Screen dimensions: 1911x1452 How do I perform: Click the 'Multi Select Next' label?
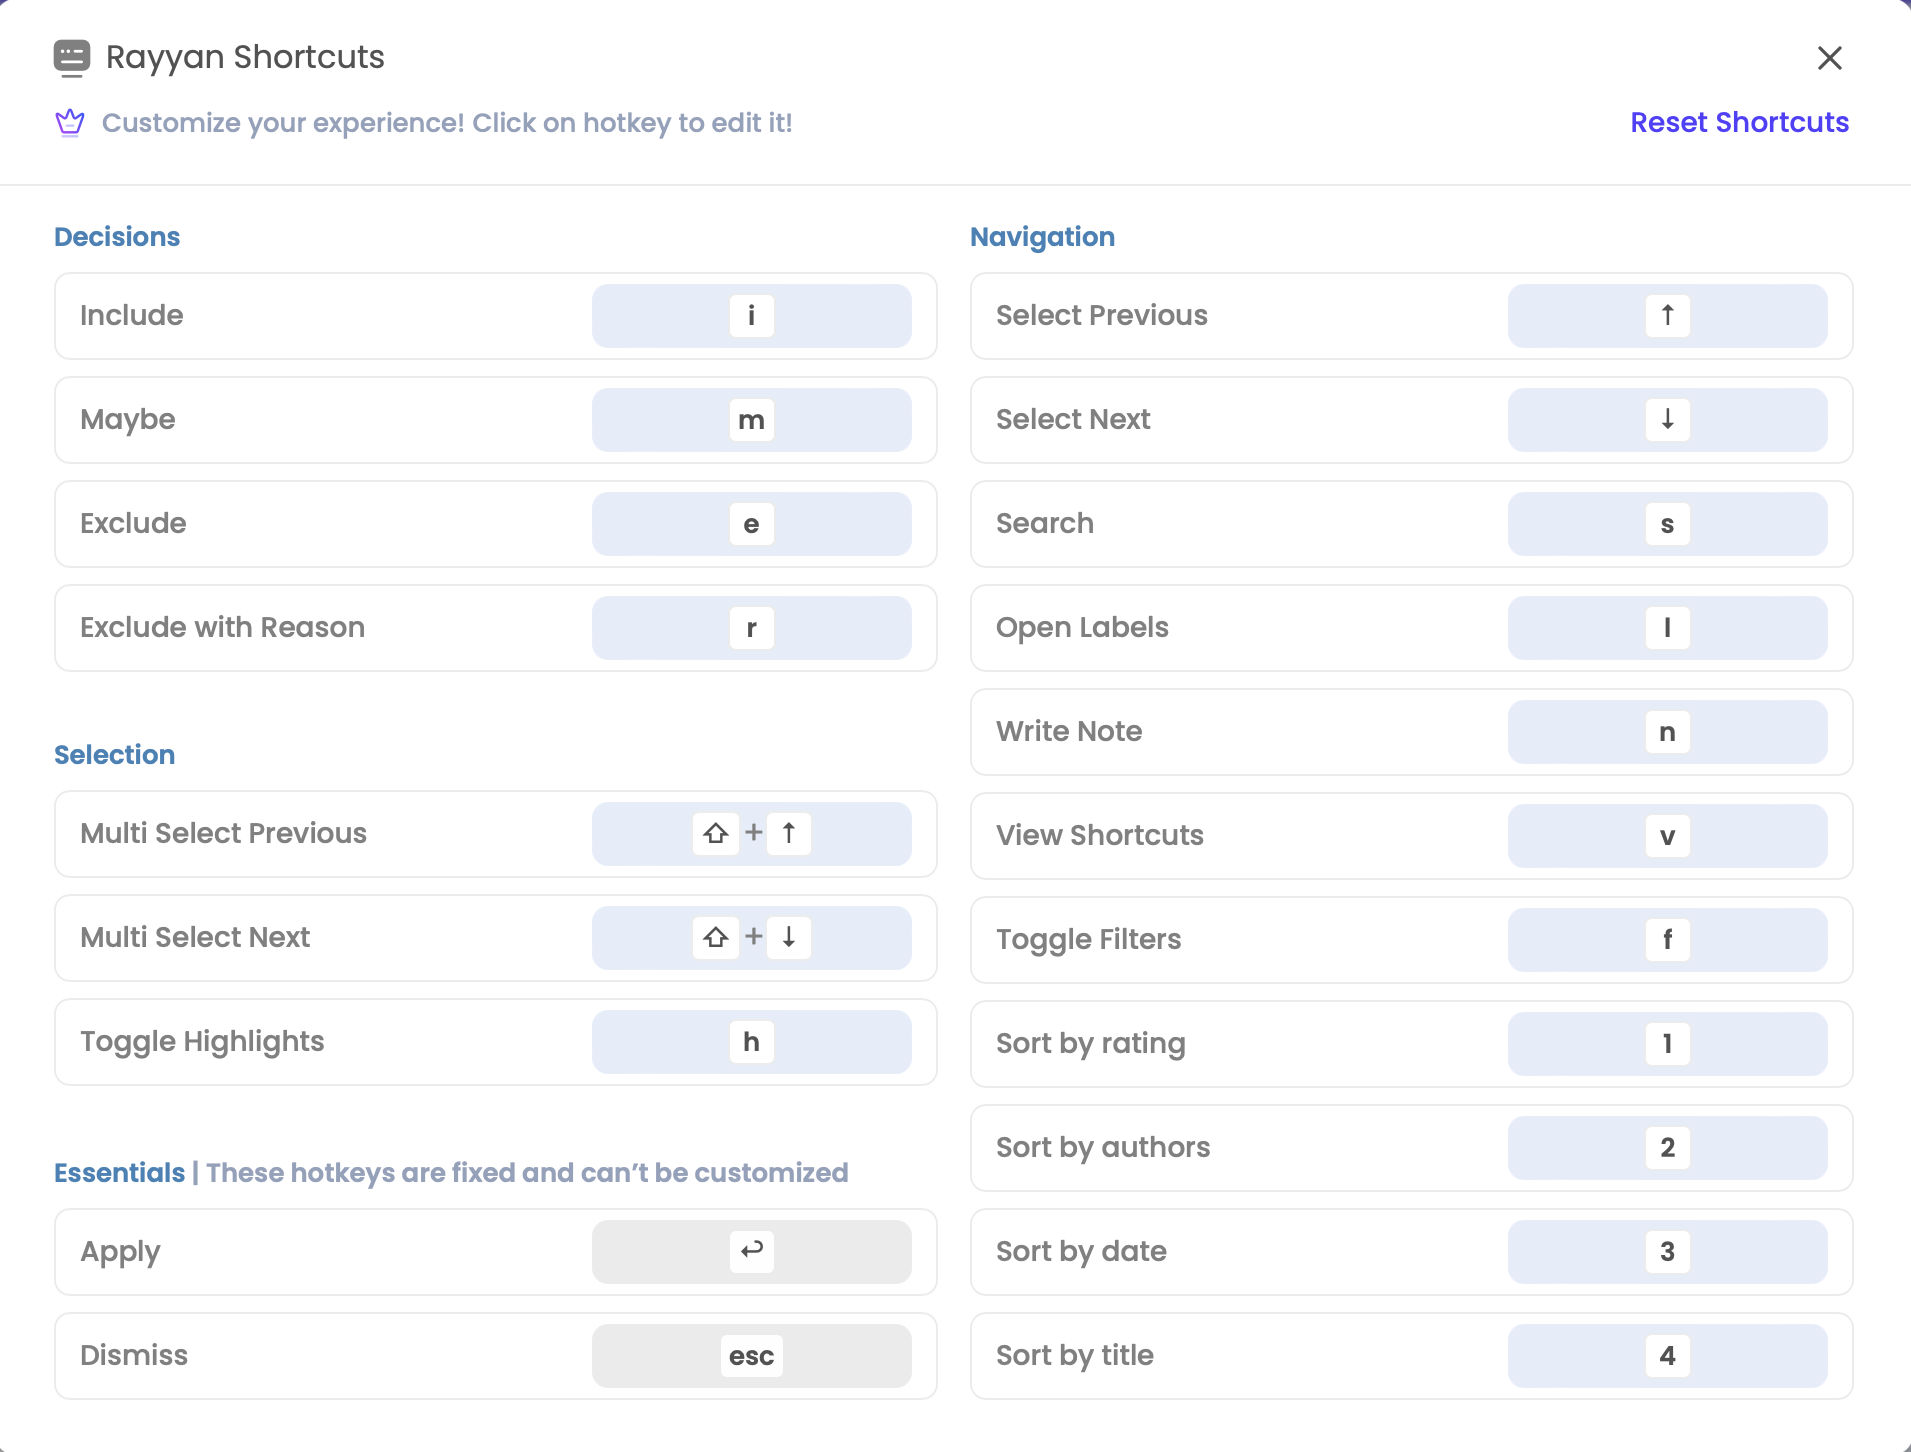point(195,938)
